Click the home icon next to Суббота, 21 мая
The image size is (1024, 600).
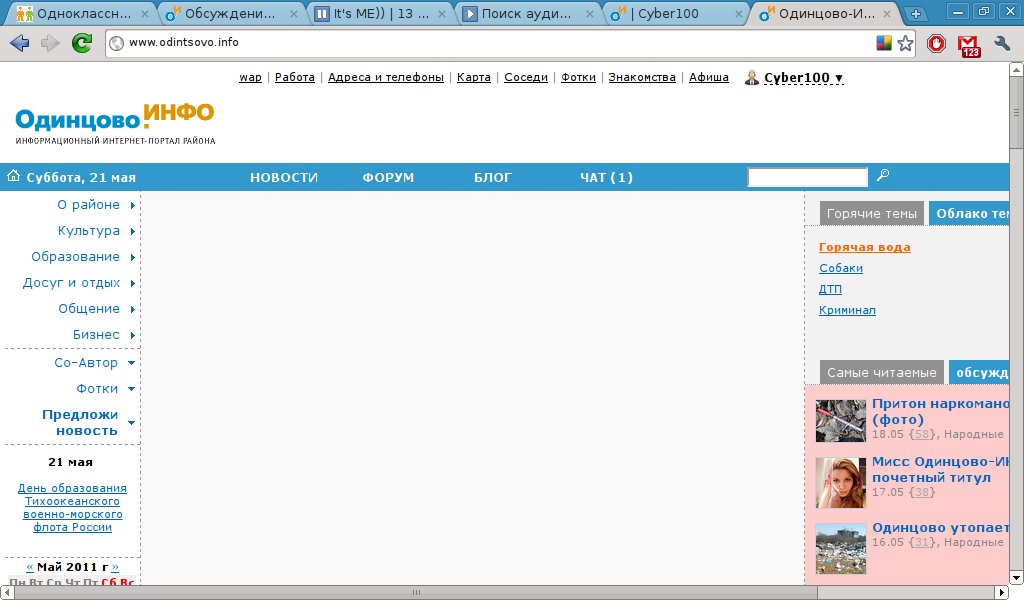pos(13,176)
